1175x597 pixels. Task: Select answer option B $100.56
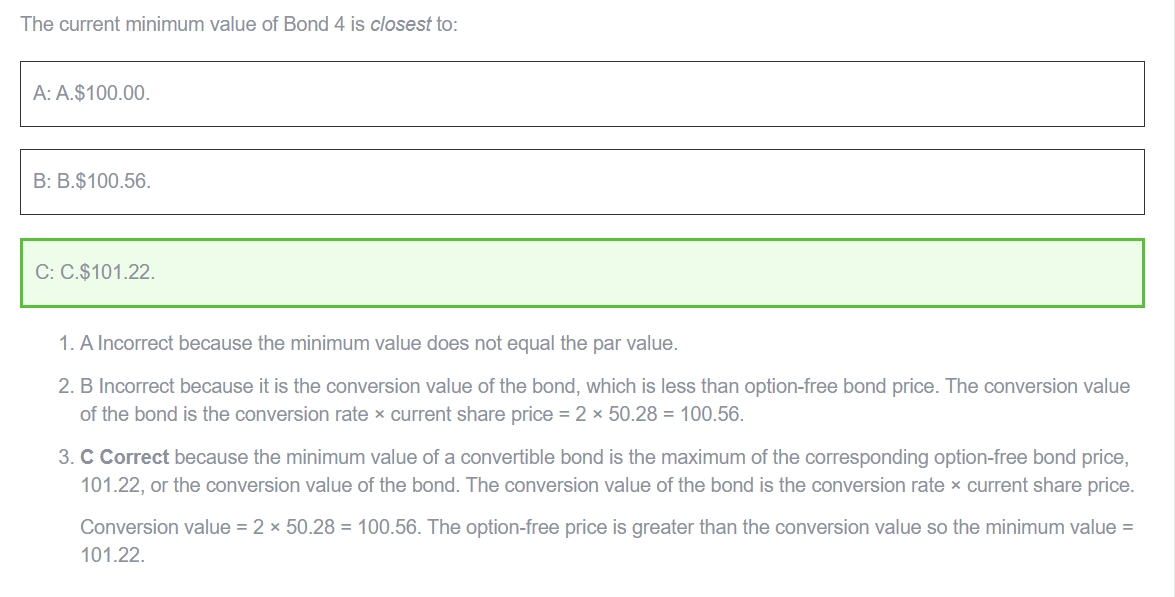[582, 182]
